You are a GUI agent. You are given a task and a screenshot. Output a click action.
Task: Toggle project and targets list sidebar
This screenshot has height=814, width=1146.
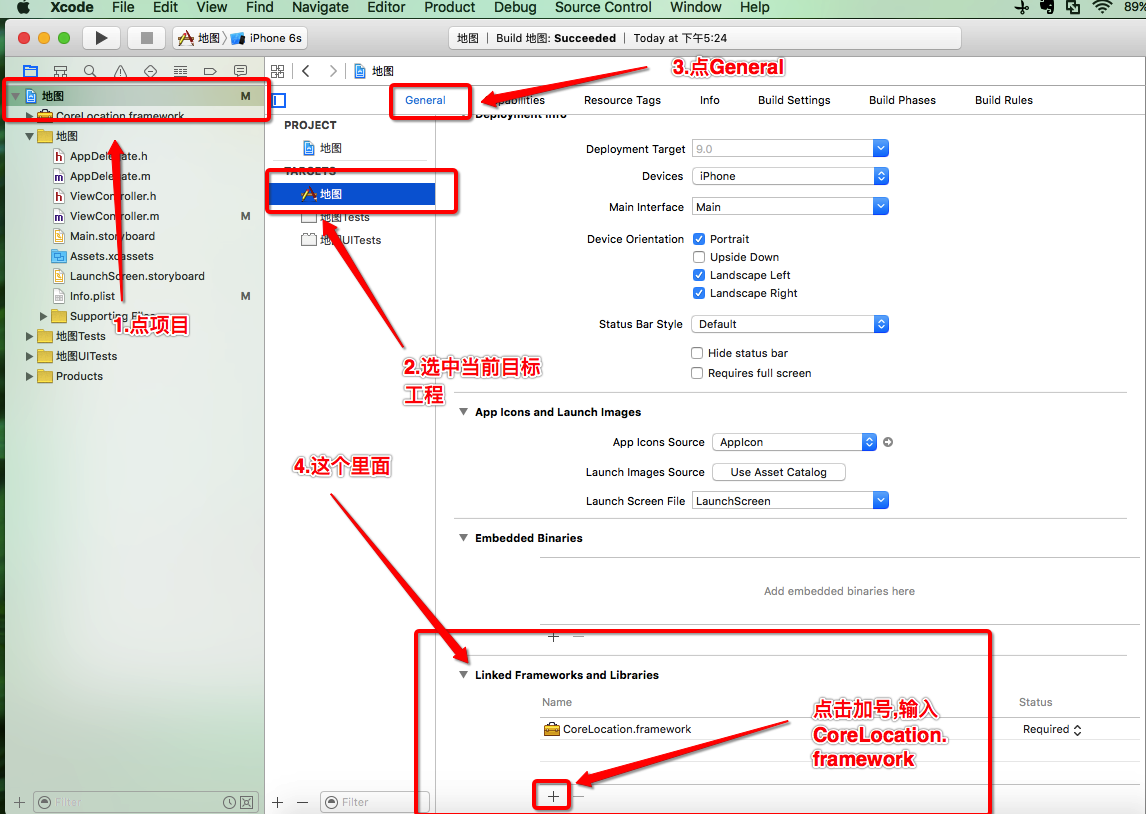[x=279, y=100]
